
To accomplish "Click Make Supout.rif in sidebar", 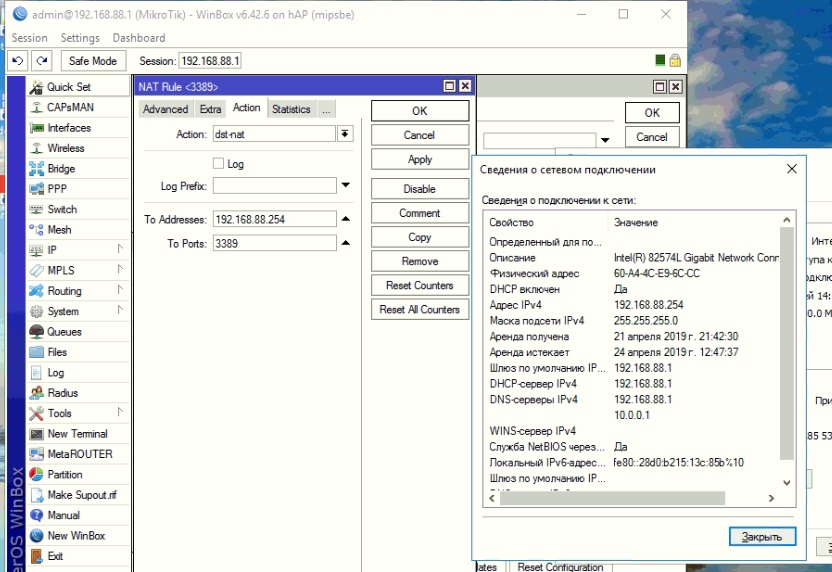I will click(x=79, y=495).
